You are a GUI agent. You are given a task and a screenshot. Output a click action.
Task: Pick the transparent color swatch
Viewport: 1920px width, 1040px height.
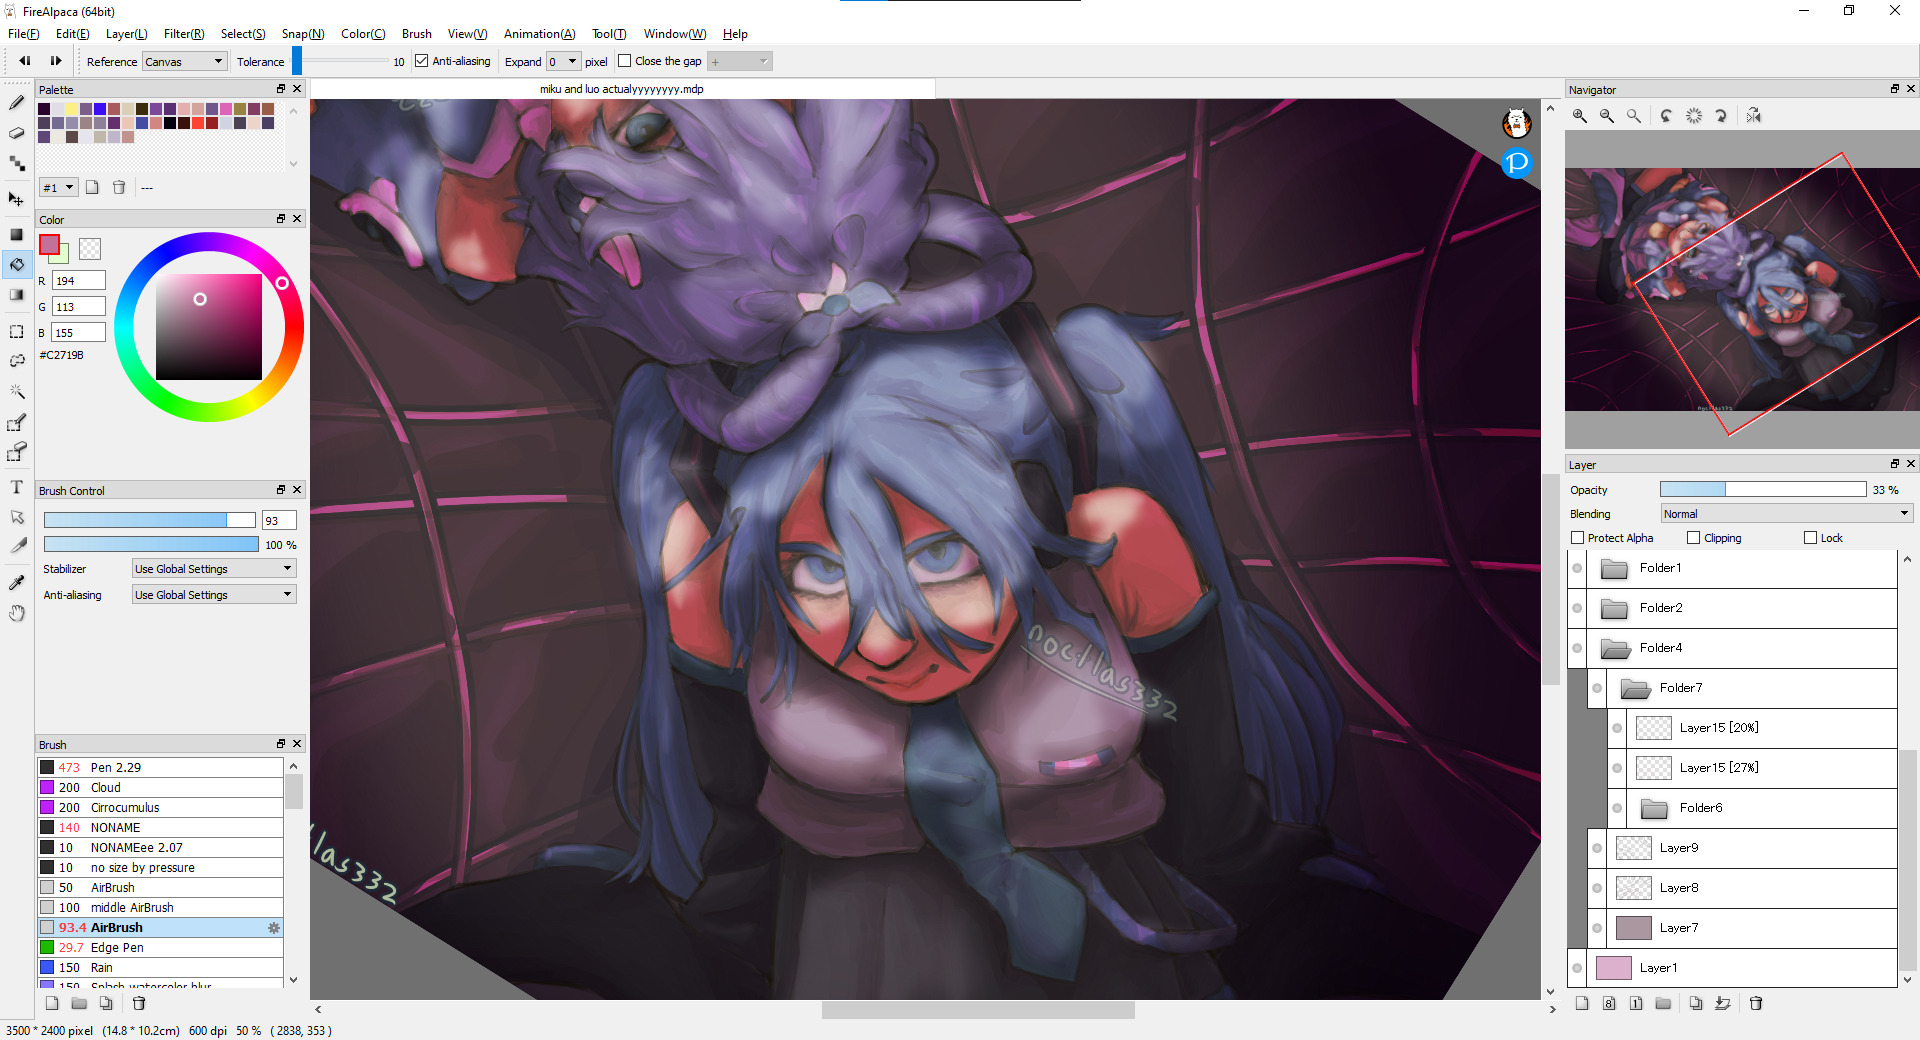click(x=90, y=248)
